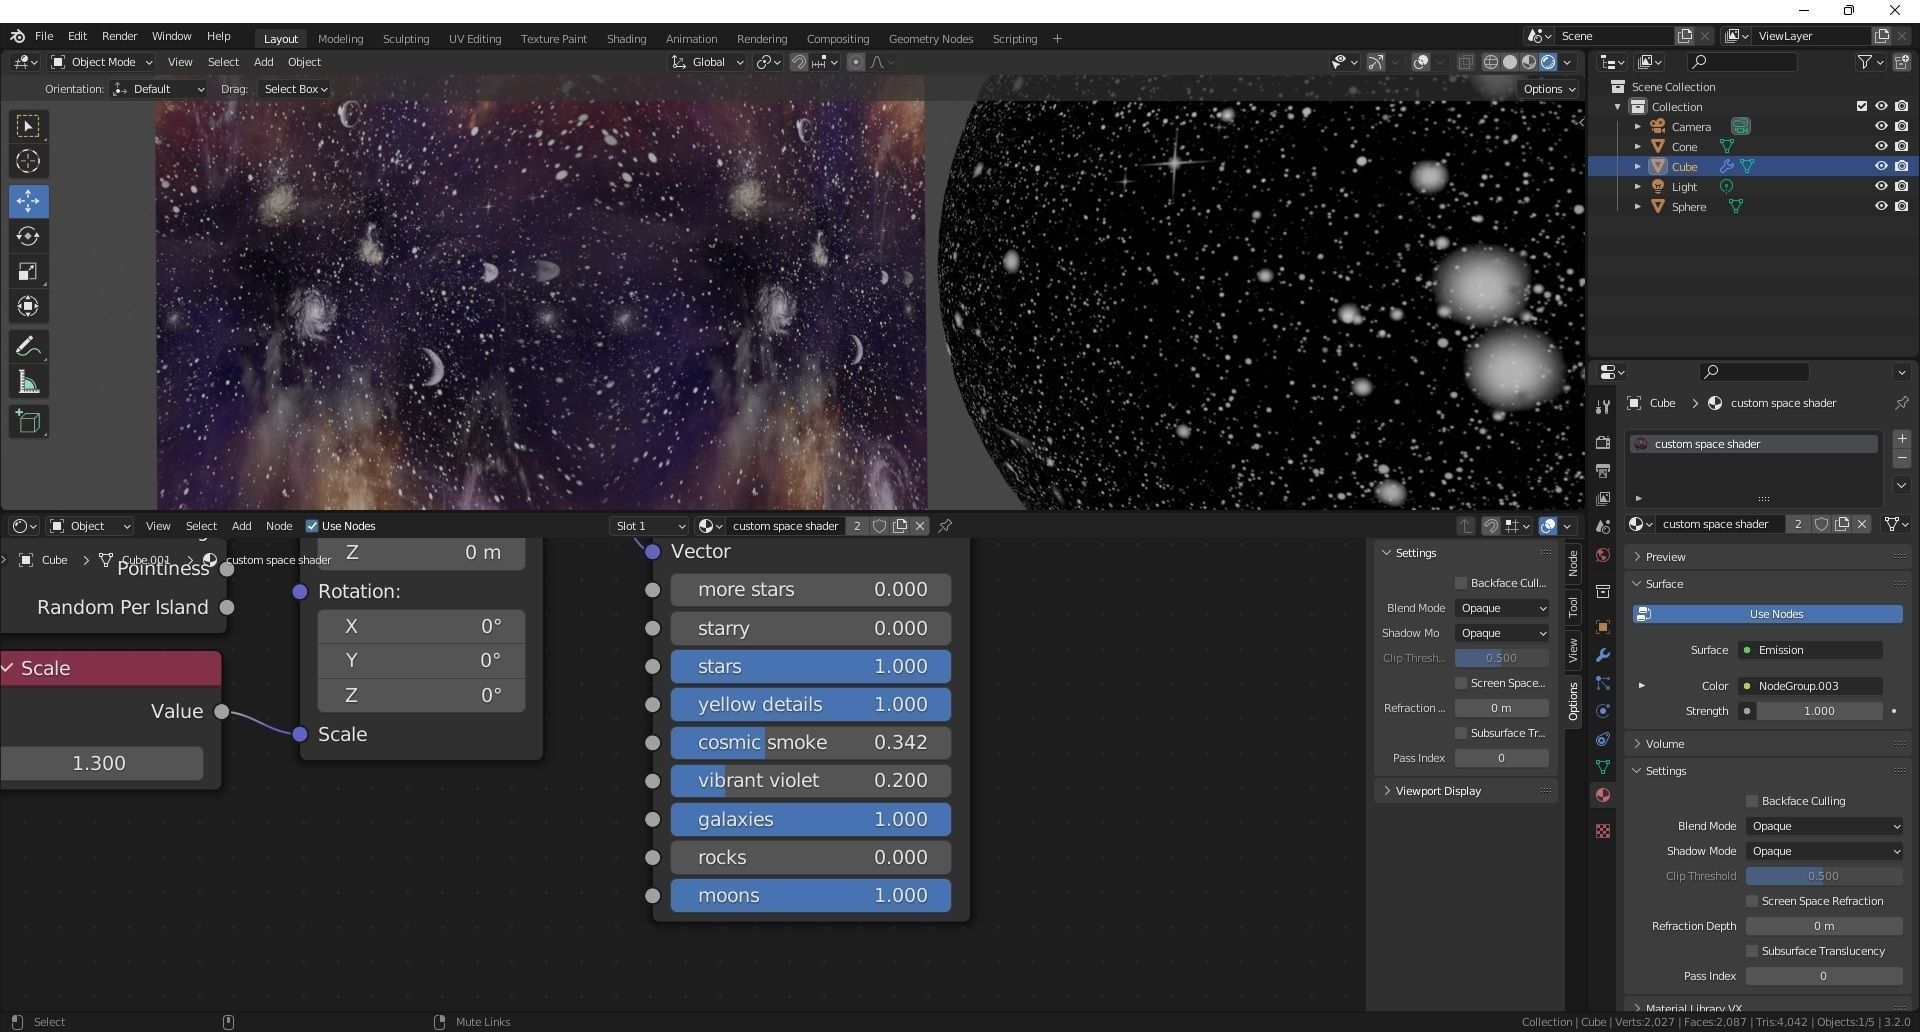This screenshot has height=1032, width=1920.
Task: Open the Material properties tab icon
Action: pos(1603,795)
